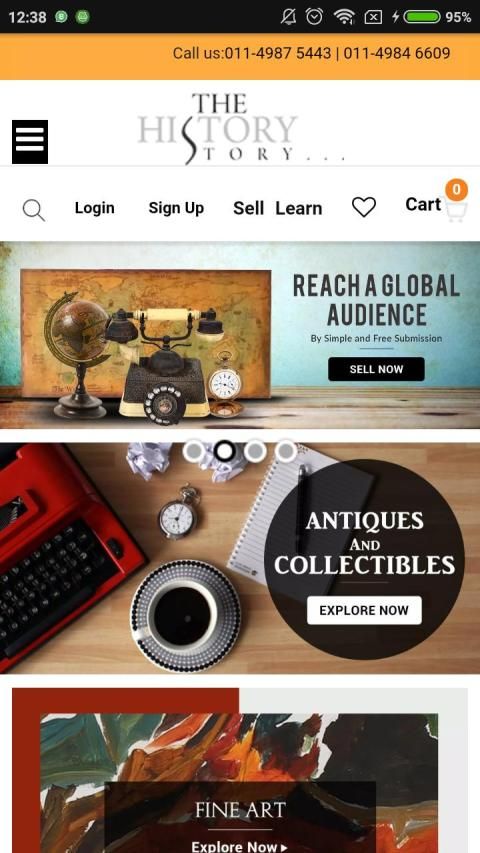Select the third carousel dot
Screen dimensions: 480x853
tap(255, 451)
